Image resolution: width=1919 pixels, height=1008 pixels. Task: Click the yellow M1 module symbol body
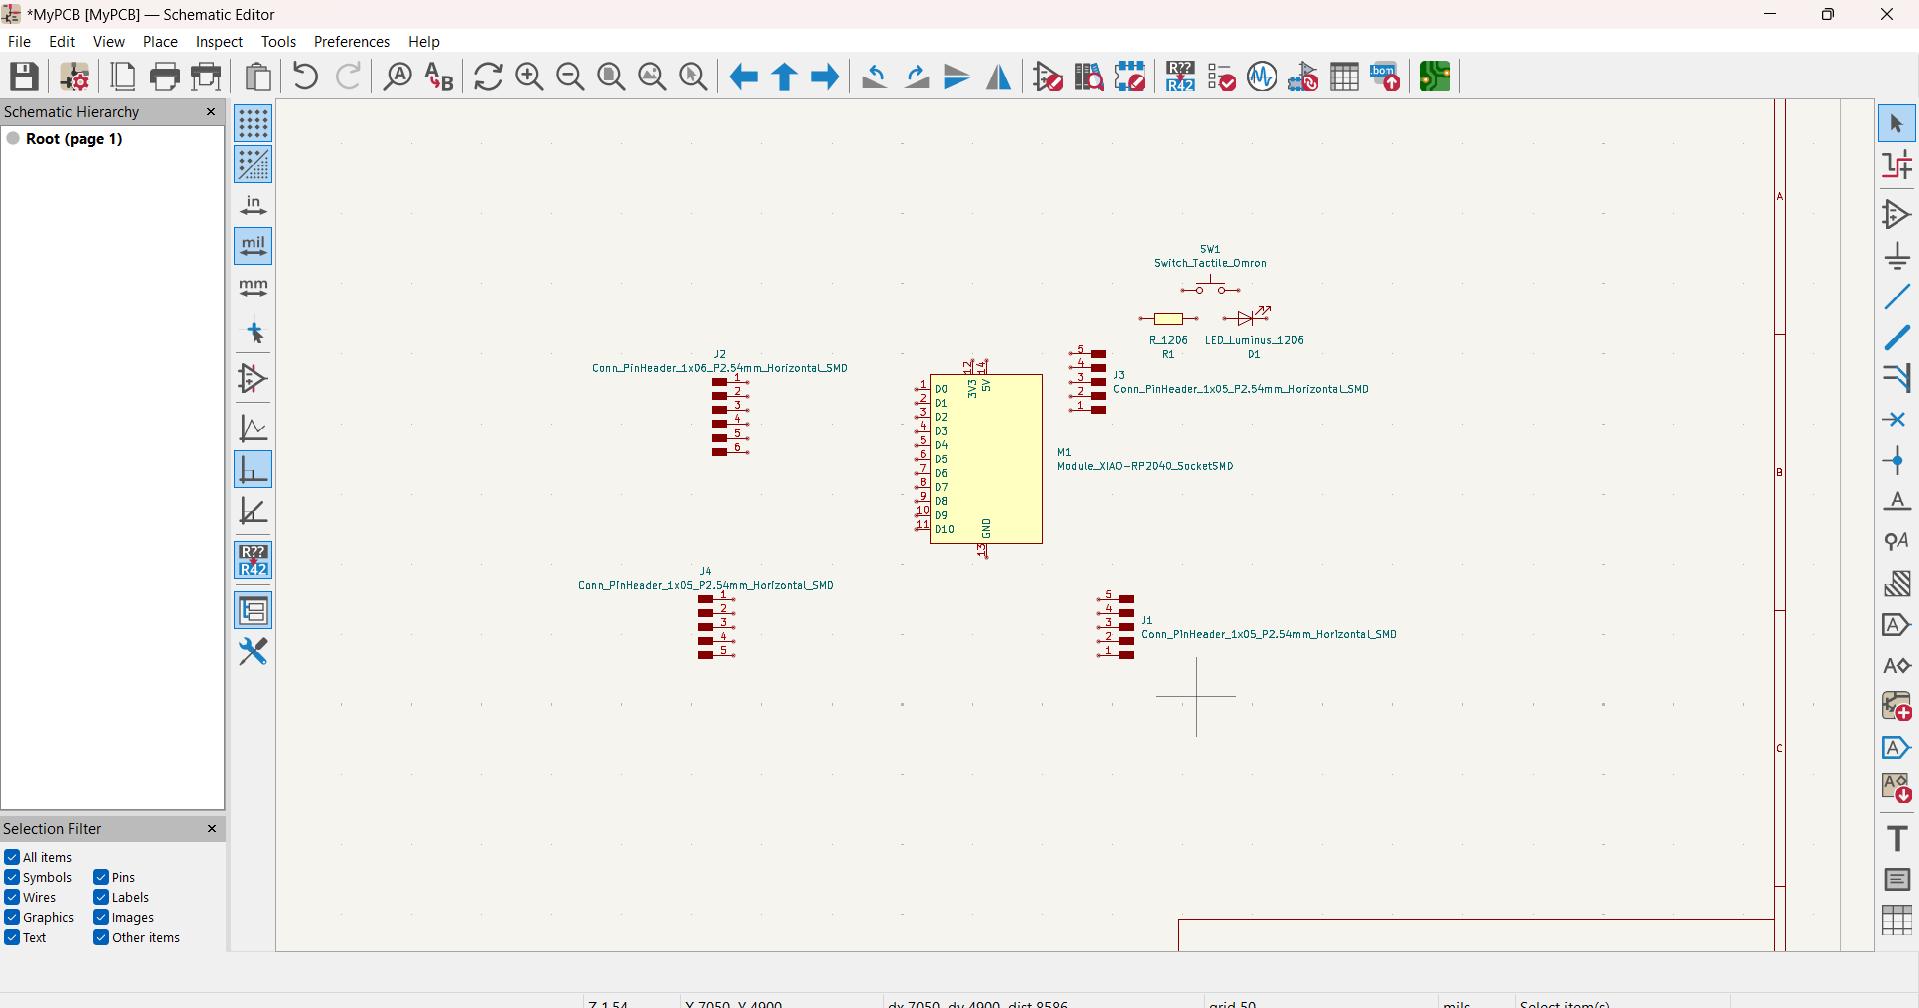[x=986, y=459]
